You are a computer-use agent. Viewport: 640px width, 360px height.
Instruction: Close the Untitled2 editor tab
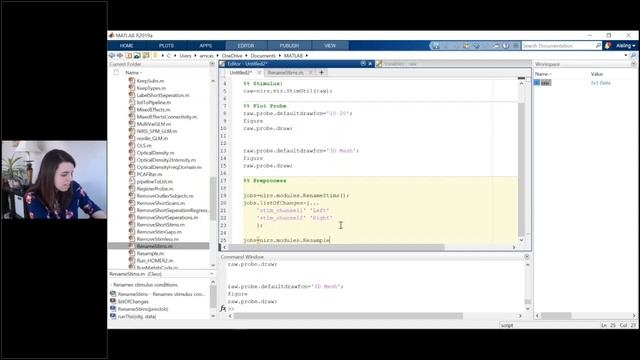click(259, 73)
